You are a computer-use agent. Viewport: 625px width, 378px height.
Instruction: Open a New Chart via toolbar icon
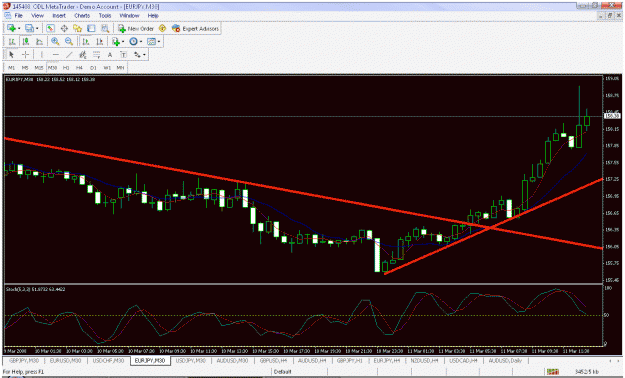[11, 28]
